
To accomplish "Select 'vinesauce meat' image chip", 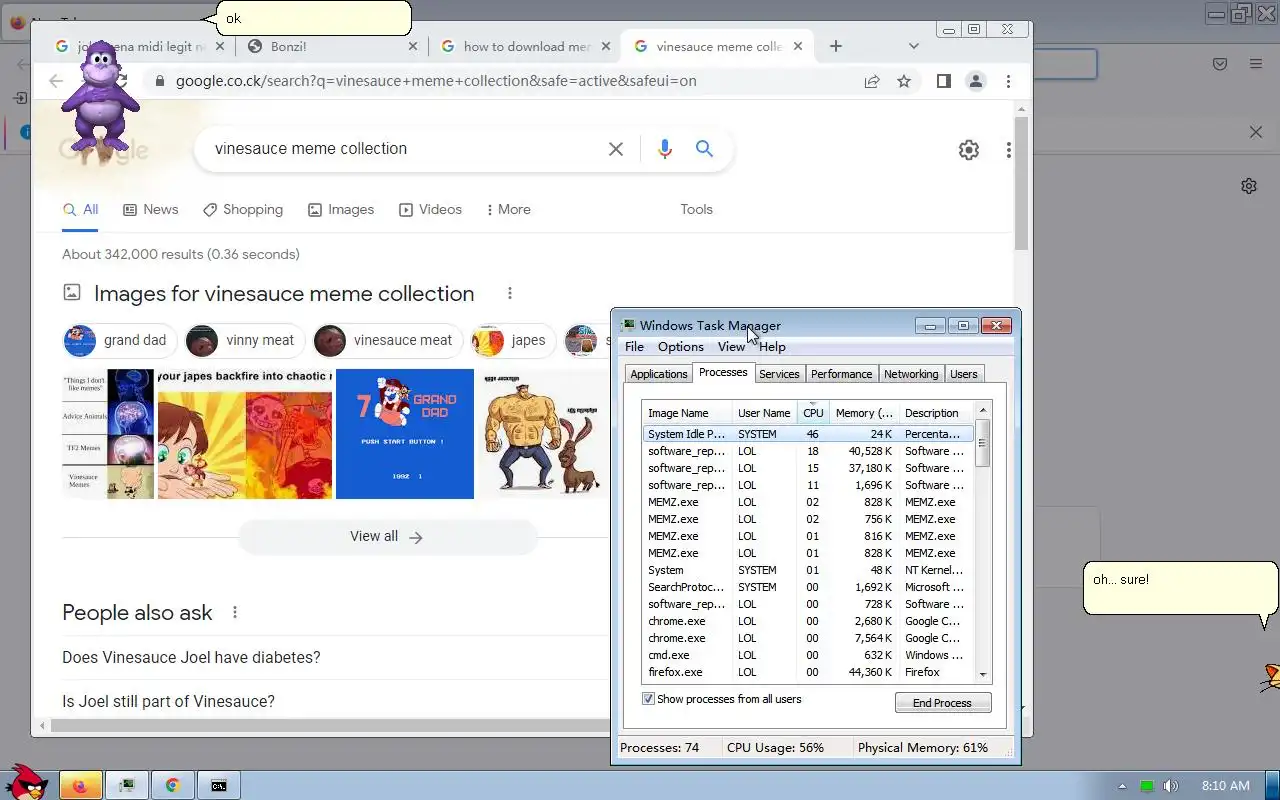I will (387, 340).
